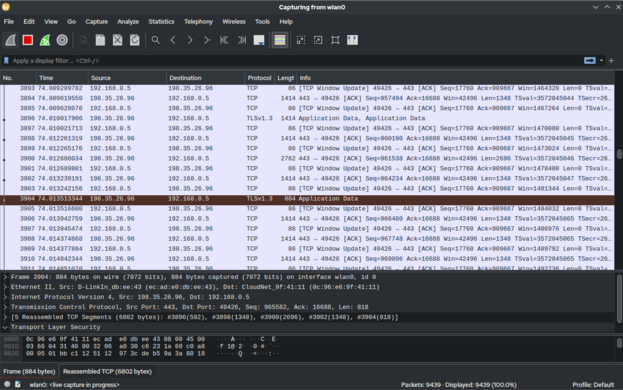
Task: Open the Analyze menu
Action: [x=128, y=21]
